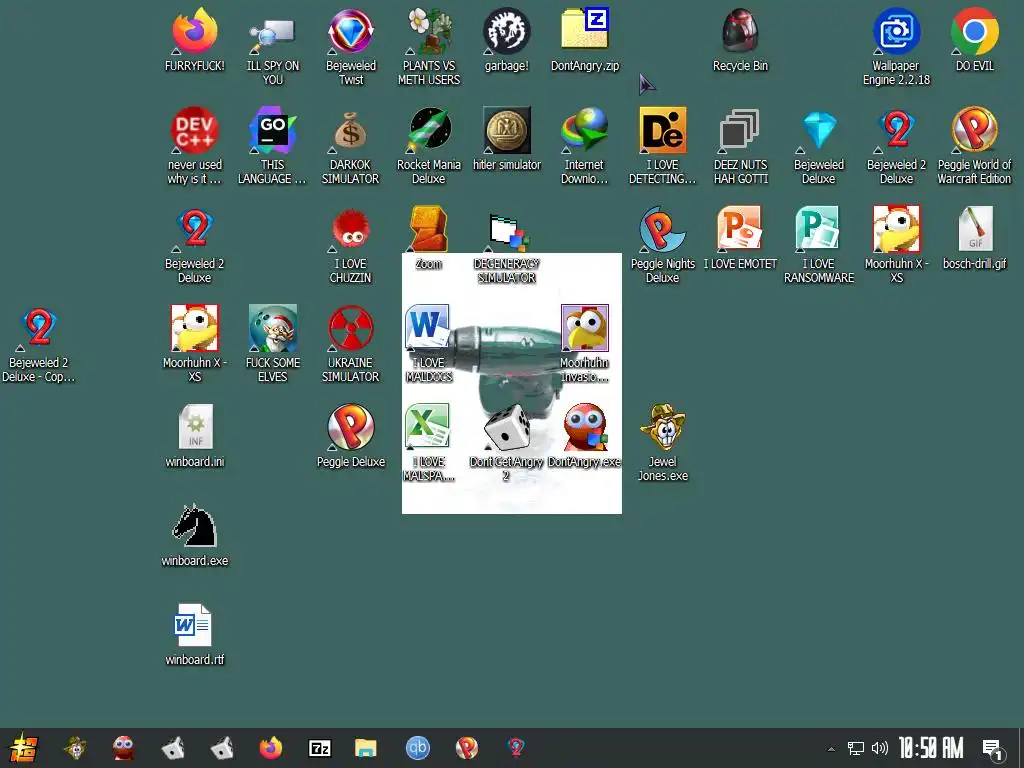Viewport: 1024px width, 768px height.
Task: Launch Firefox from the taskbar
Action: (270, 748)
